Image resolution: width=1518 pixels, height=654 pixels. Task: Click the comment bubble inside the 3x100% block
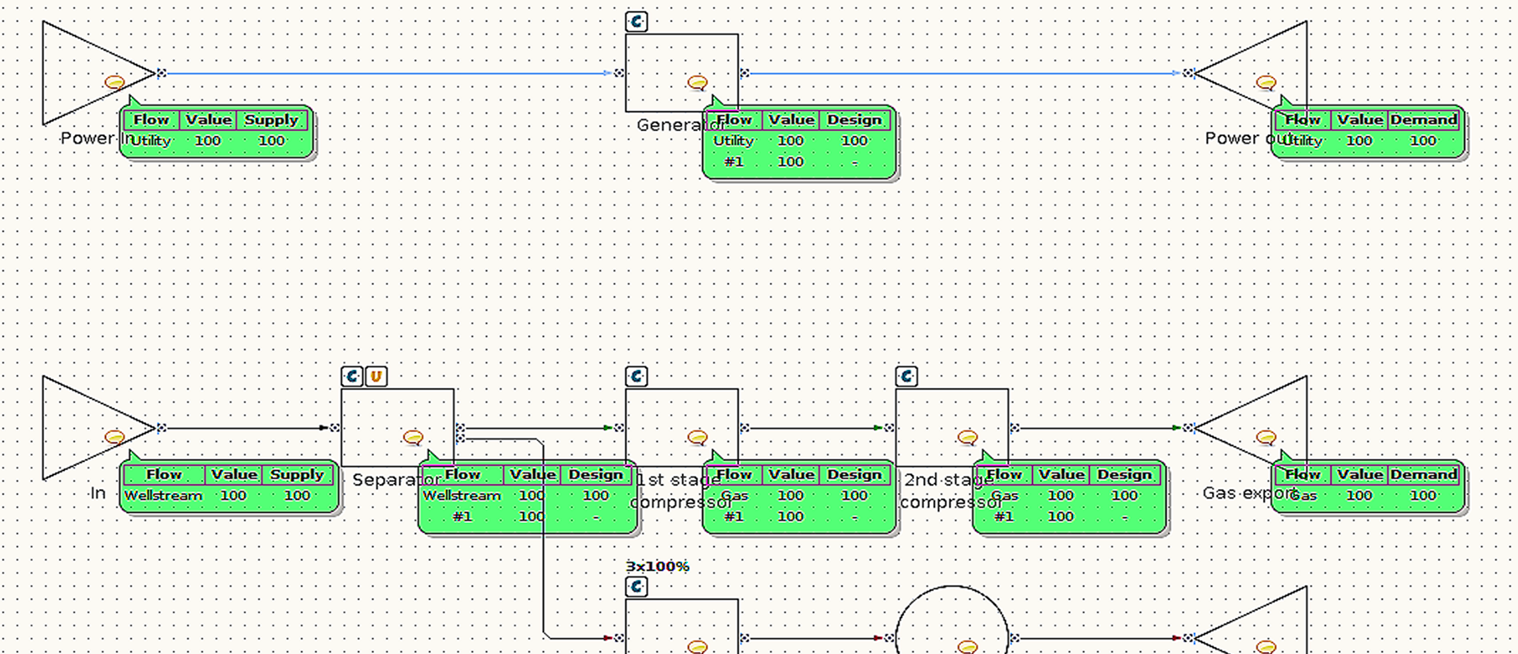click(697, 648)
